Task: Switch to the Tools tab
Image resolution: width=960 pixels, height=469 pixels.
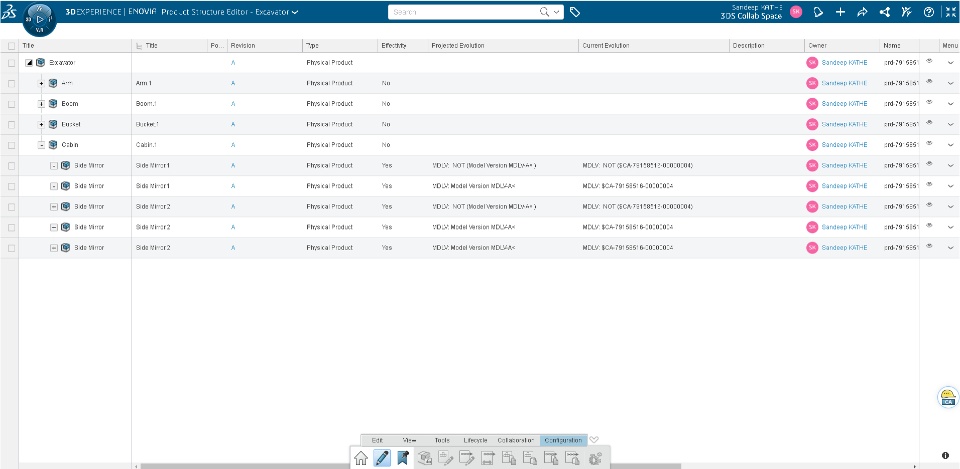Action: click(442, 440)
